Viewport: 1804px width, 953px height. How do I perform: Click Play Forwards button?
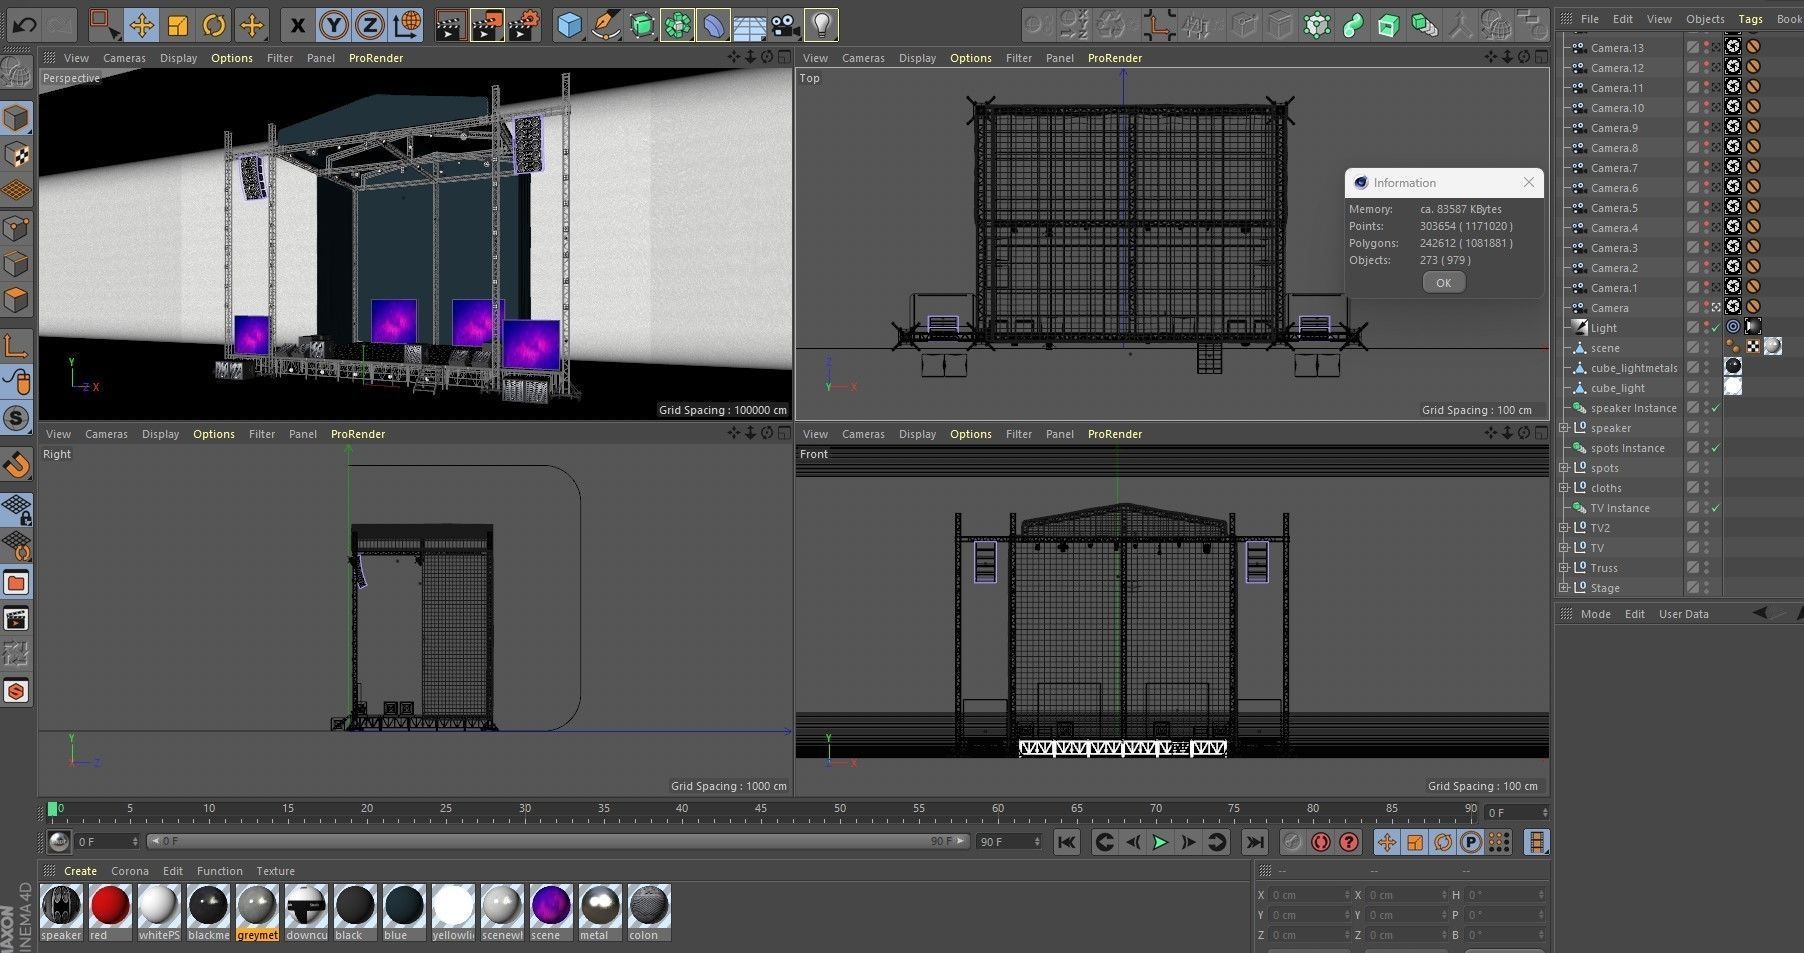(x=1160, y=842)
